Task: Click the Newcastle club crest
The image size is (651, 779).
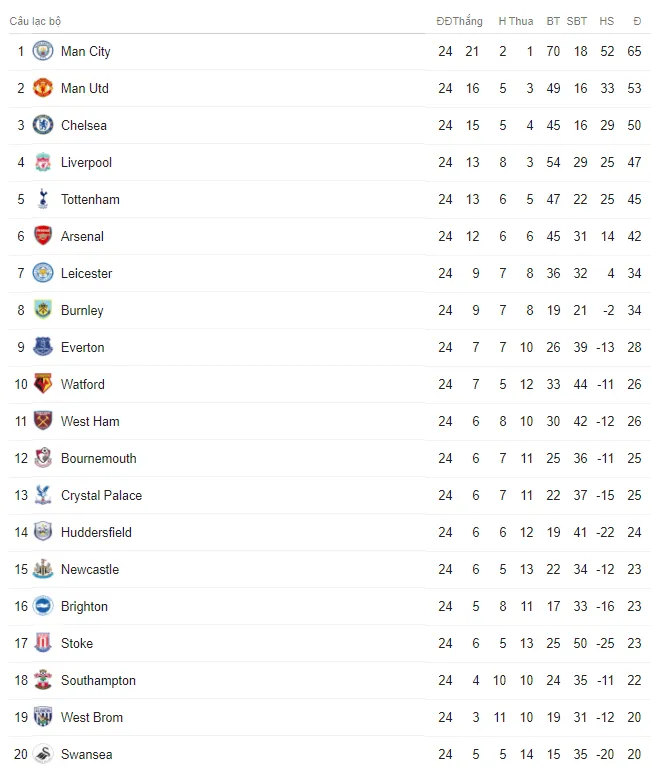Action: [x=43, y=569]
